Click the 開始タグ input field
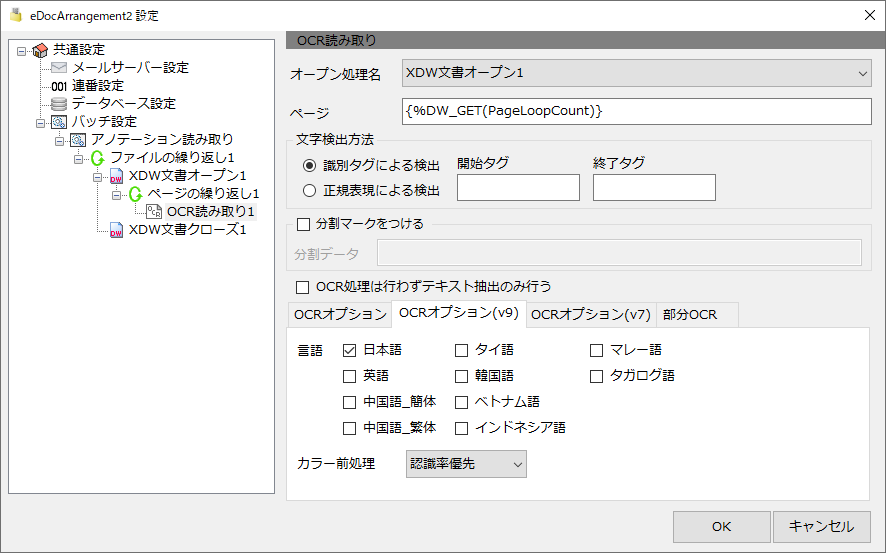Viewport: 886px width, 553px height. pyautogui.click(x=518, y=188)
